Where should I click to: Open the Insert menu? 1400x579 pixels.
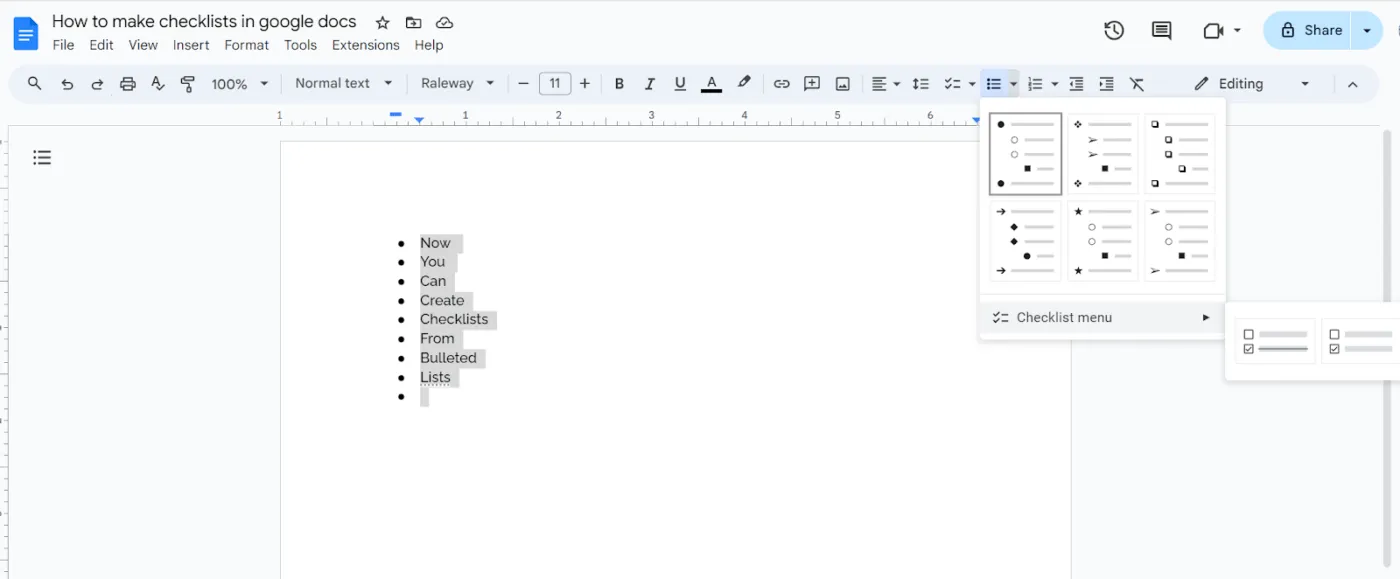(191, 45)
